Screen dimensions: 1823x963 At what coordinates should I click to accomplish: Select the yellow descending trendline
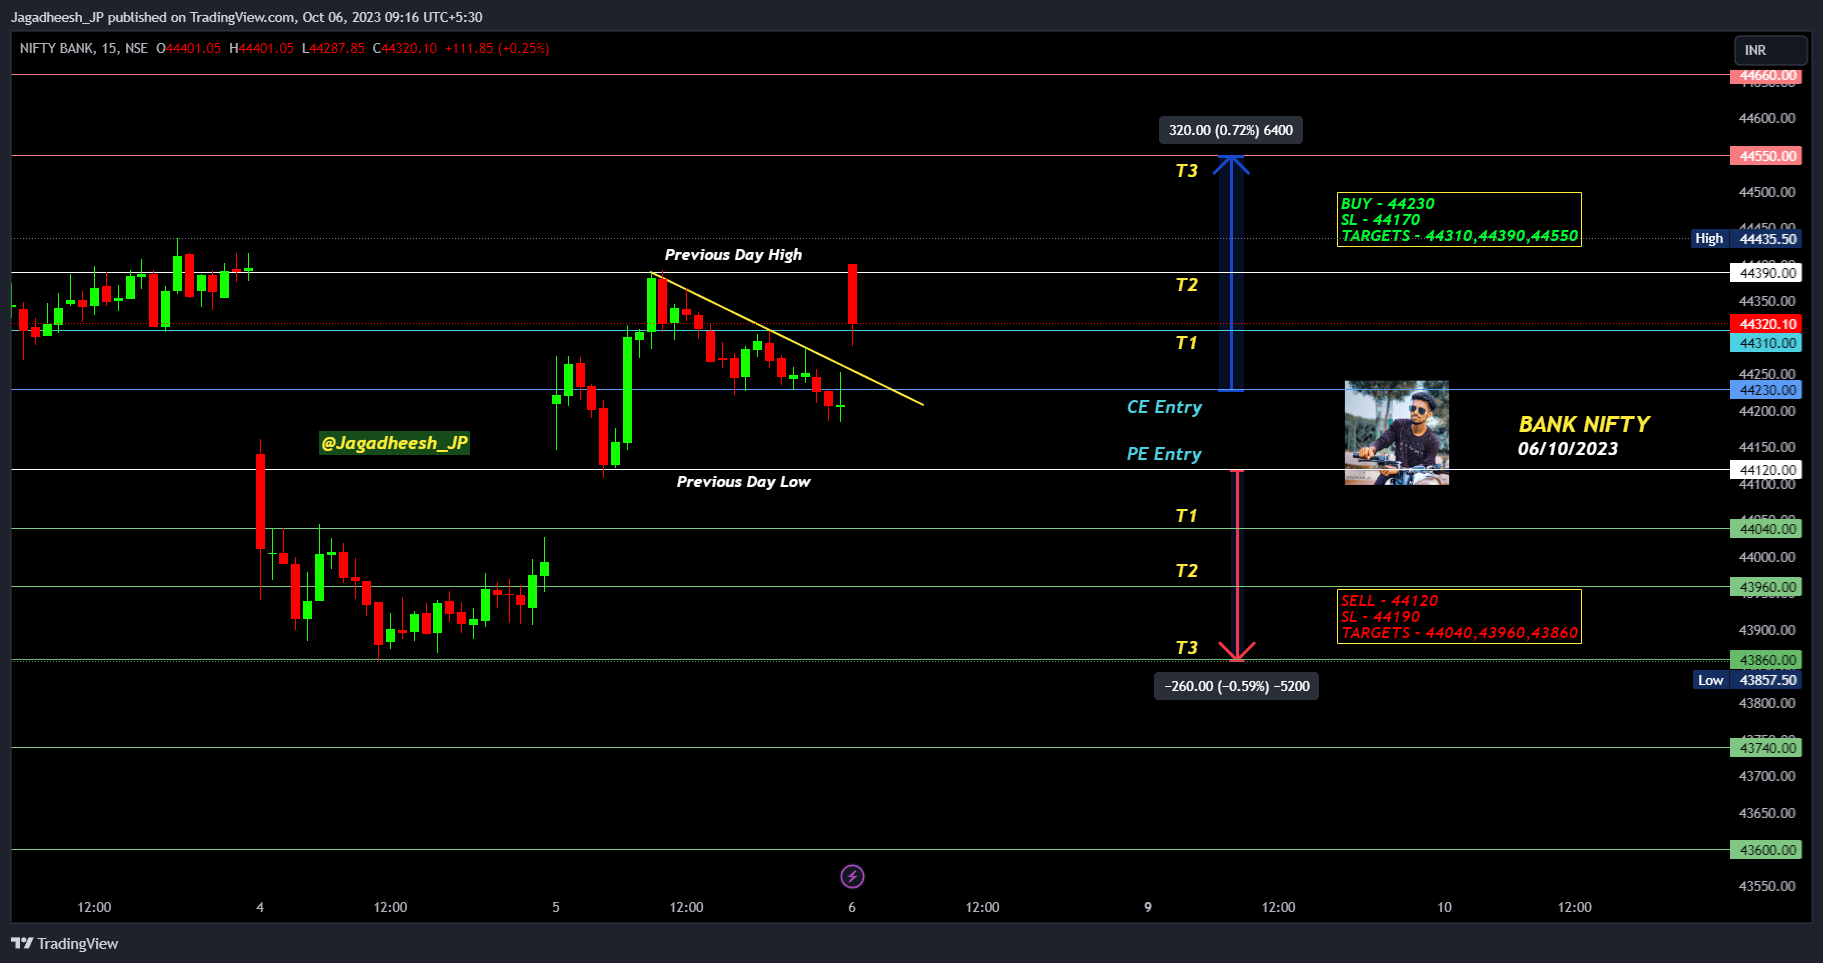point(787,339)
